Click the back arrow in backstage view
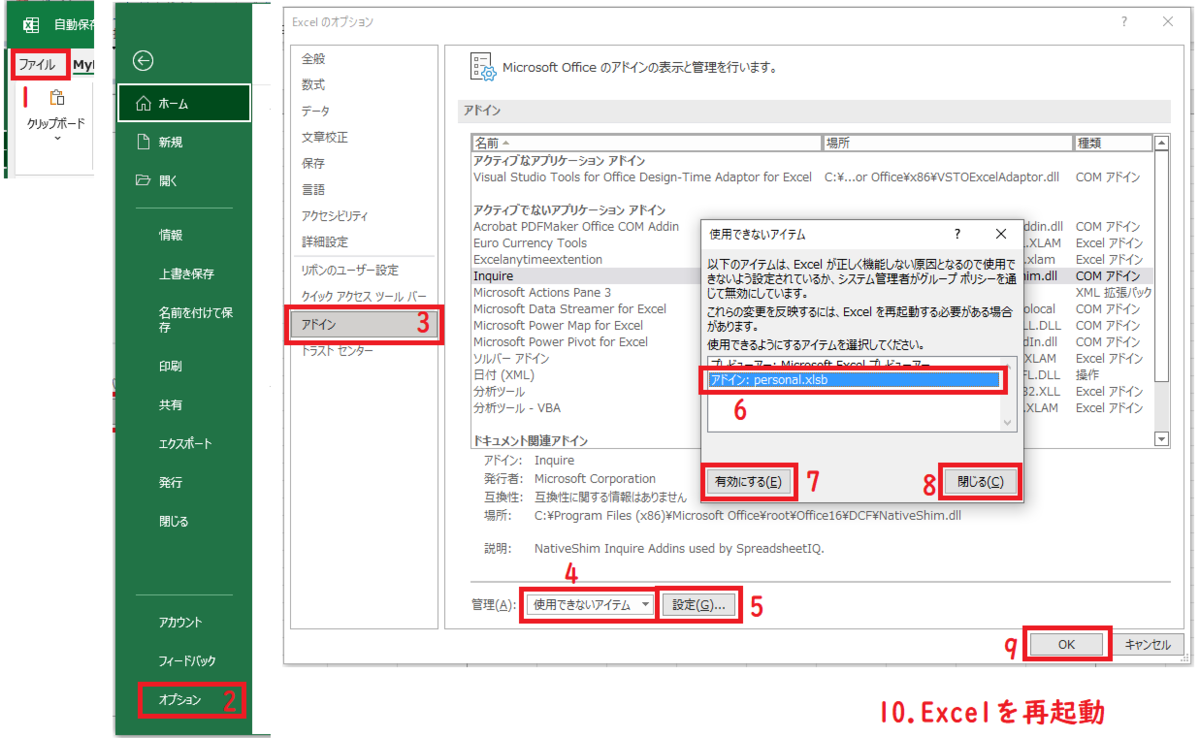The image size is (1200, 738). click(x=143, y=61)
